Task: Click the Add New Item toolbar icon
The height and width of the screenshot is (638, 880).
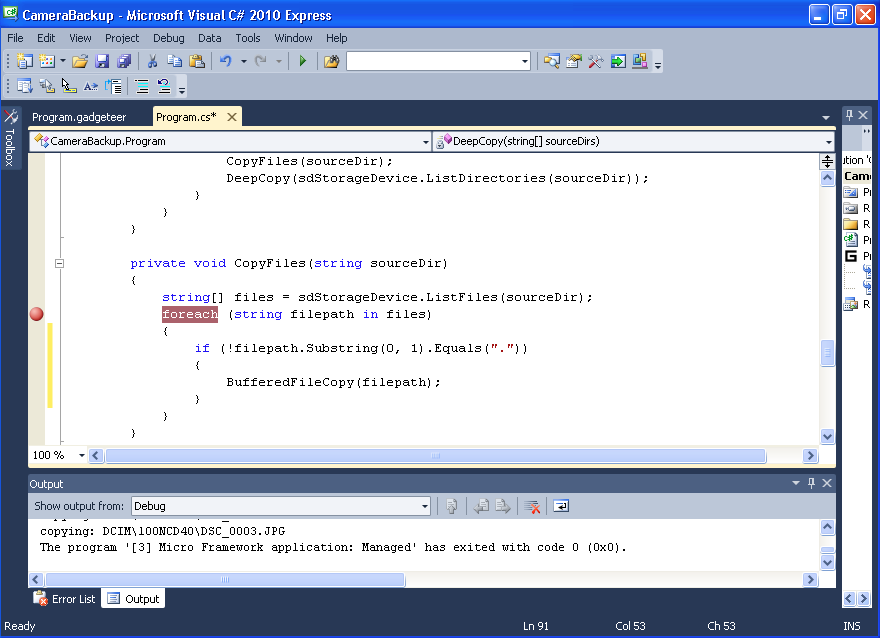Action: coord(47,61)
